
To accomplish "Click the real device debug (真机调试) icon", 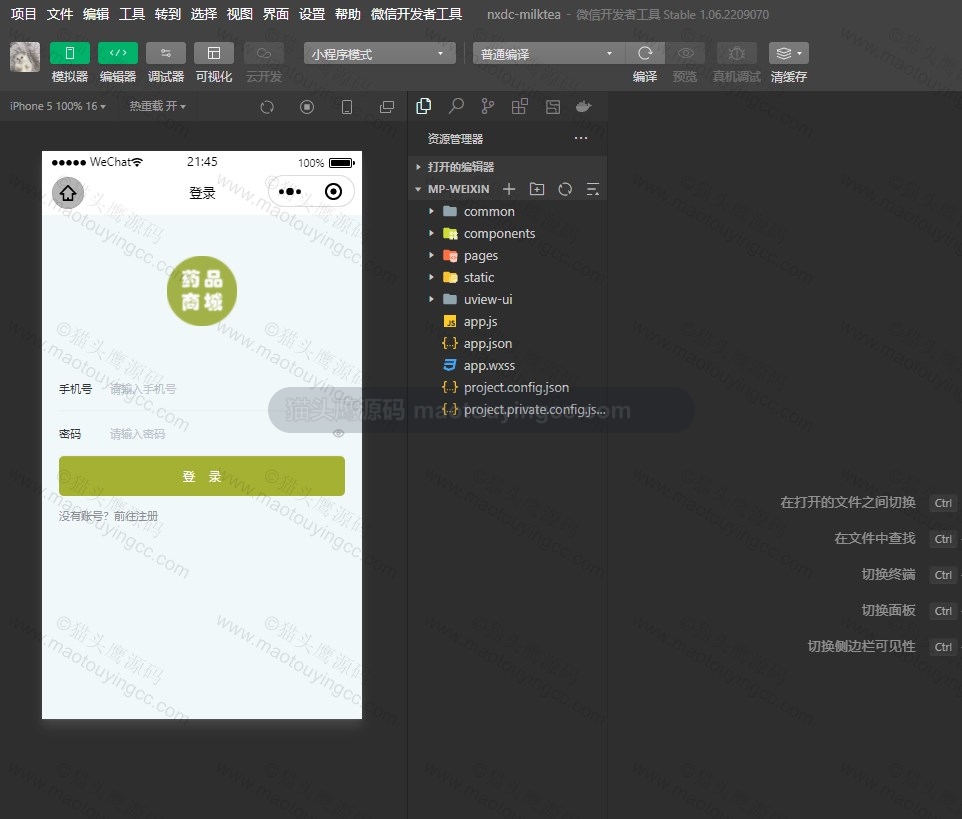I will [x=736, y=53].
